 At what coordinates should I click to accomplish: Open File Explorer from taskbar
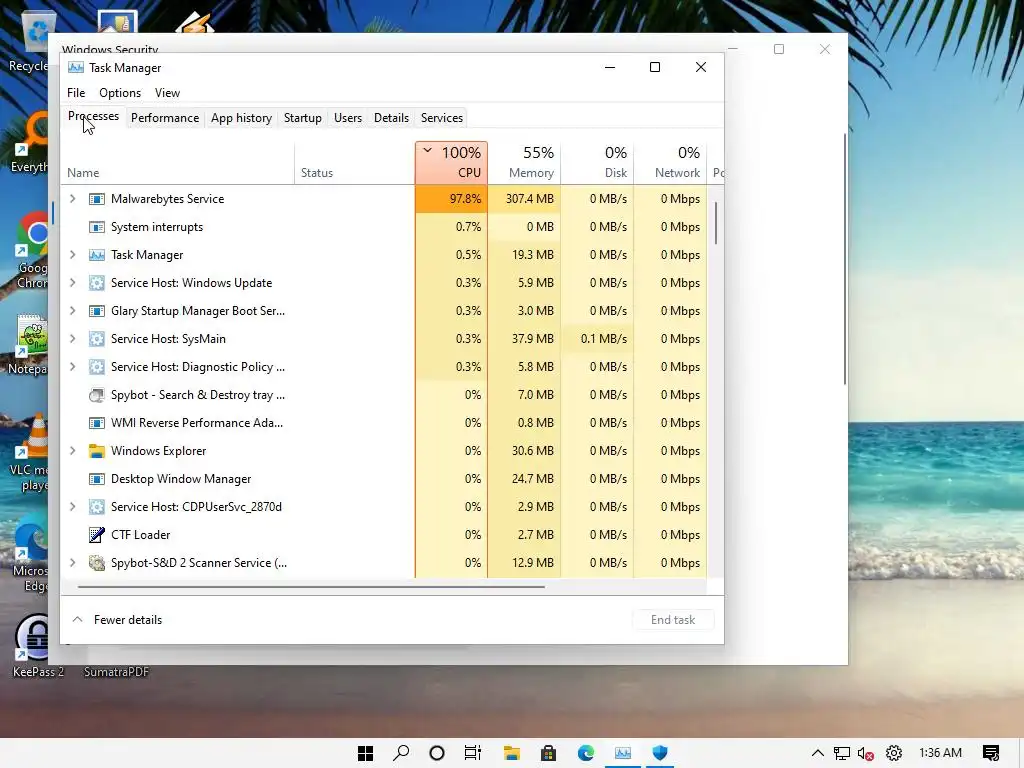[x=511, y=753]
